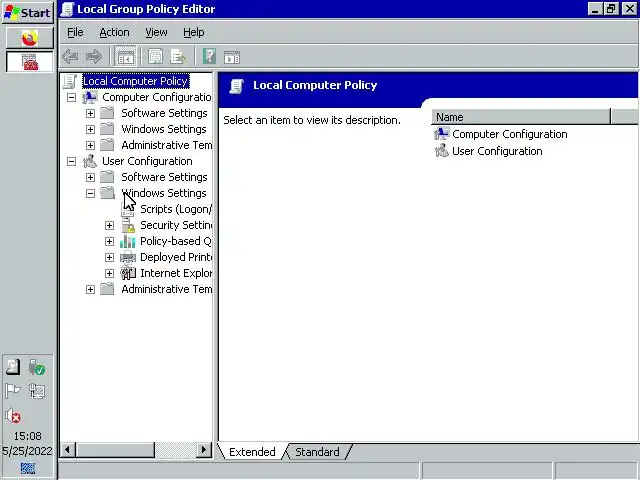Switch to the Standard tab
Image resolution: width=640 pixels, height=480 pixels.
317,452
